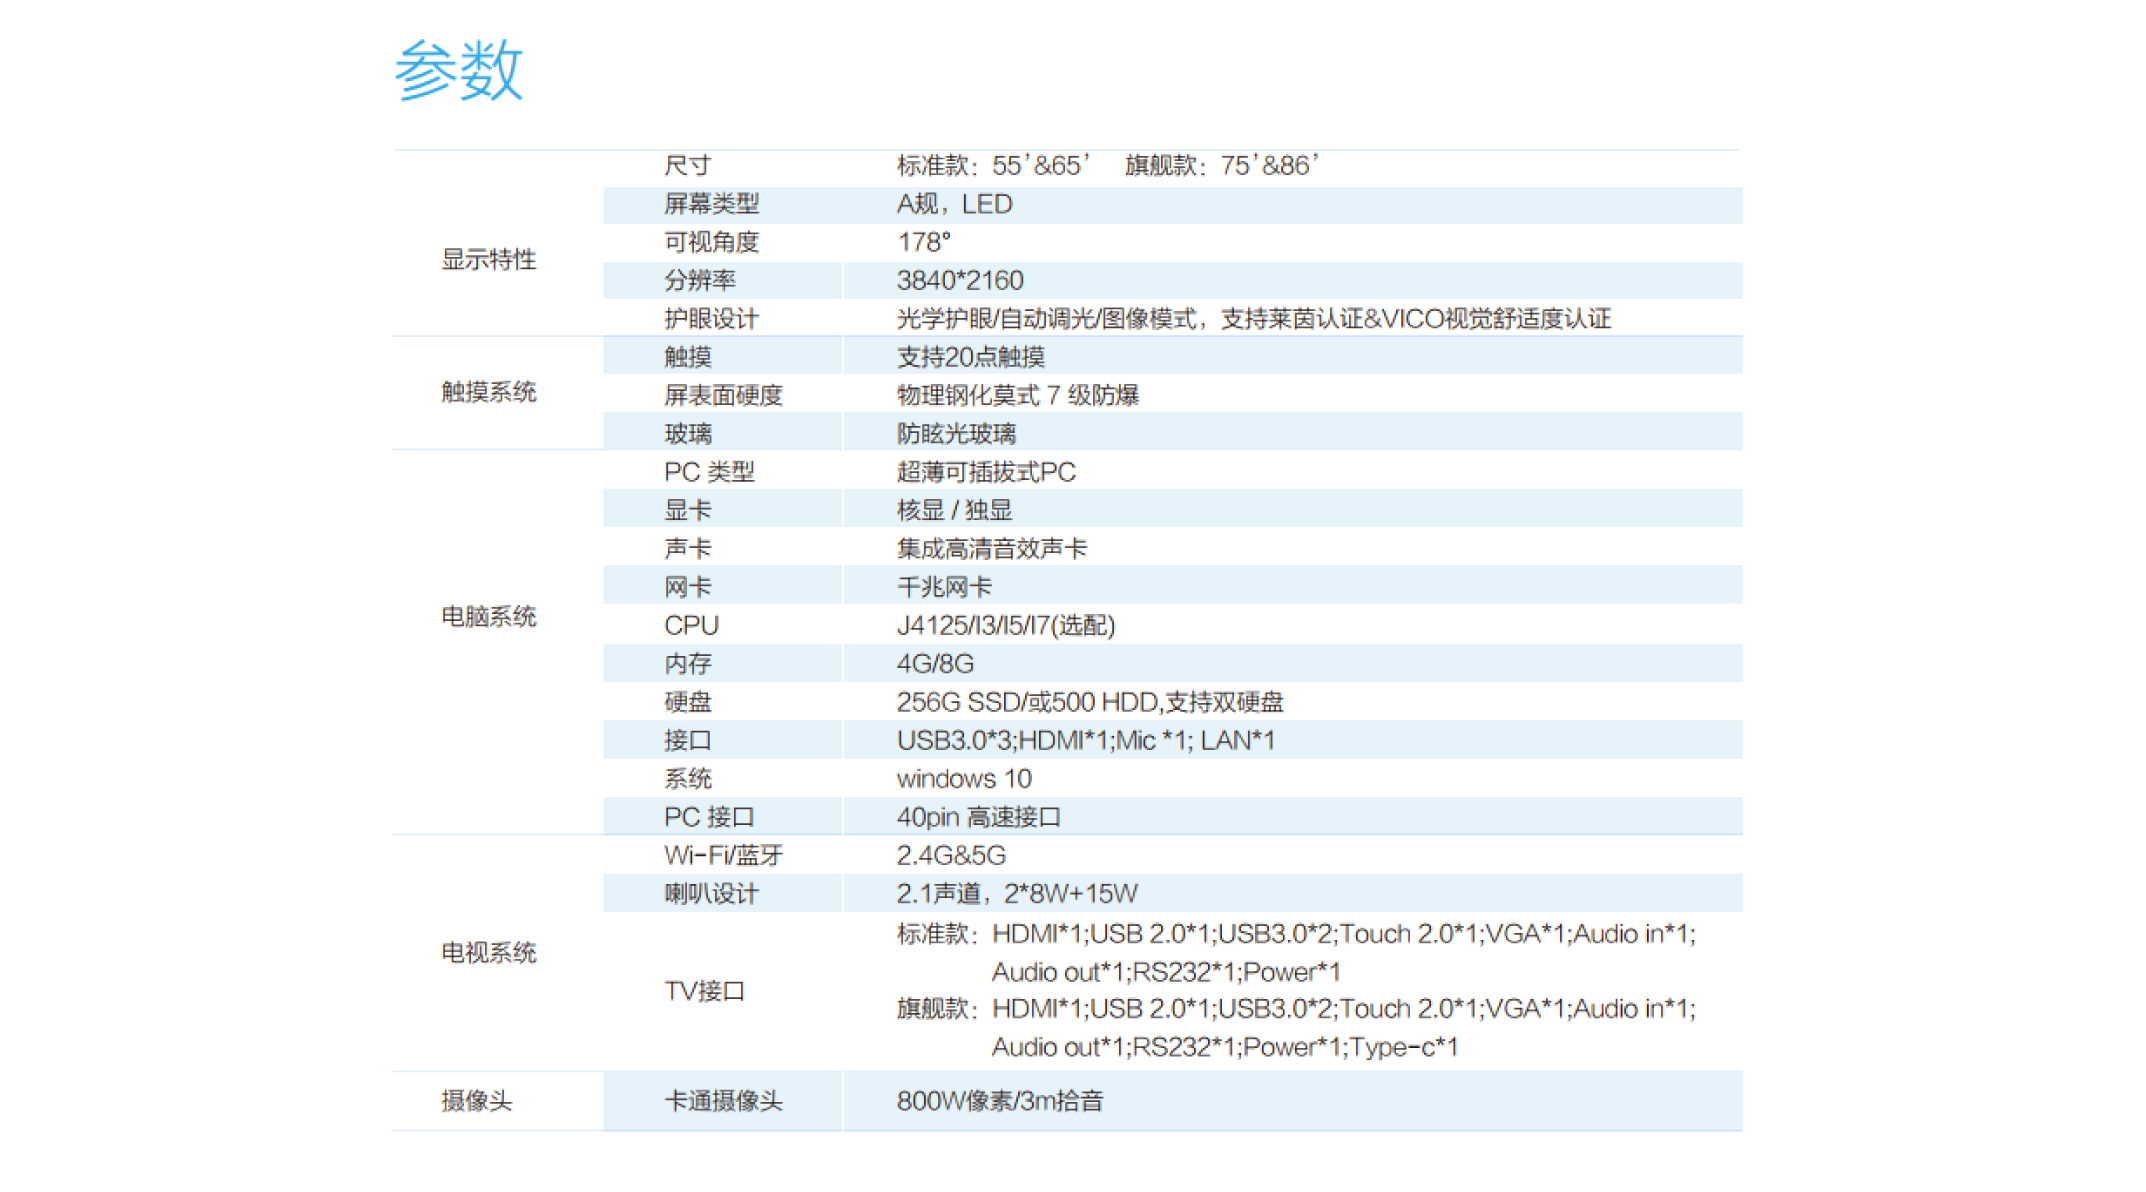Click the 超薄可插拔式PC value
Image resolution: width=2146 pixels, height=1192 pixels.
[x=986, y=472]
